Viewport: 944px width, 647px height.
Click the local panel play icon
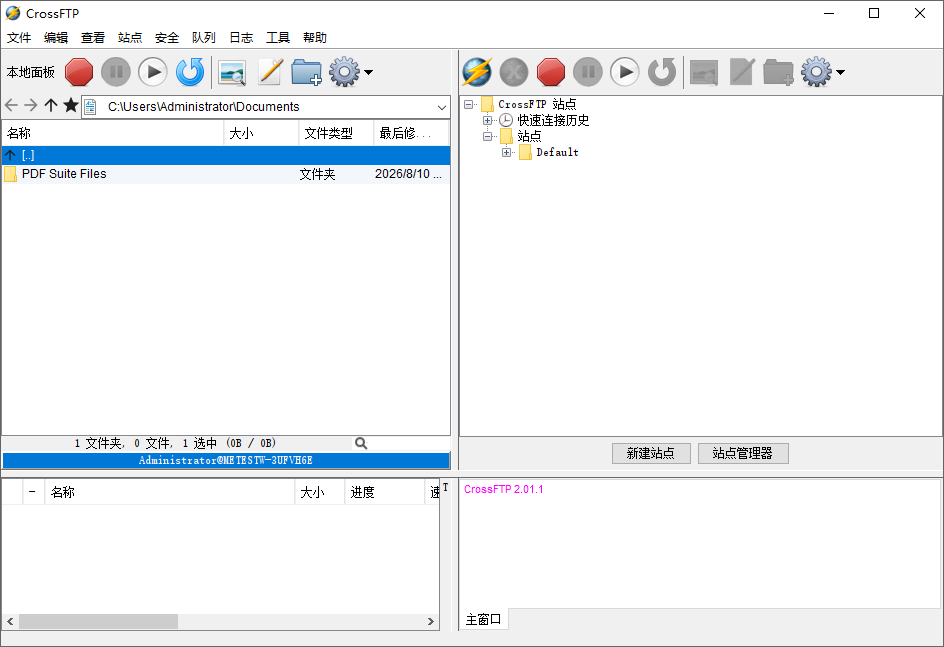pos(153,72)
